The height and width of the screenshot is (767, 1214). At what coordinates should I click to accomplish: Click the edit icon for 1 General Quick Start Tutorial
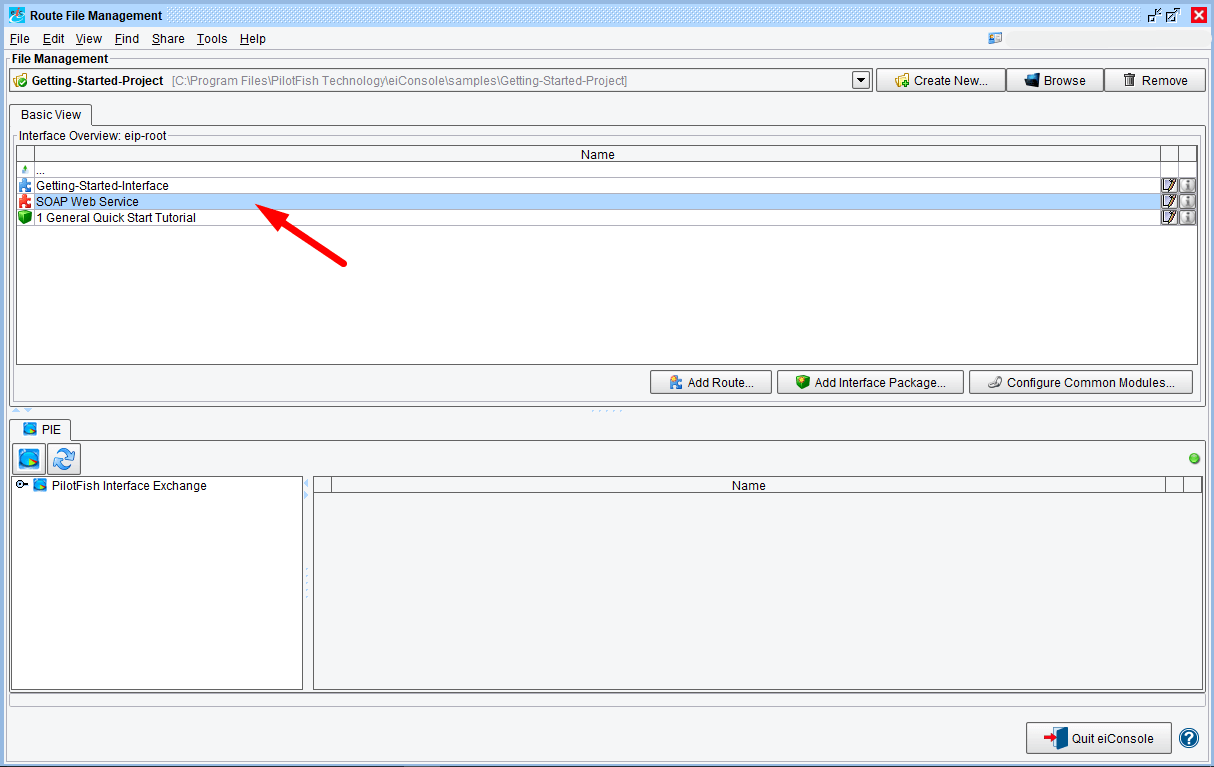tap(1168, 218)
